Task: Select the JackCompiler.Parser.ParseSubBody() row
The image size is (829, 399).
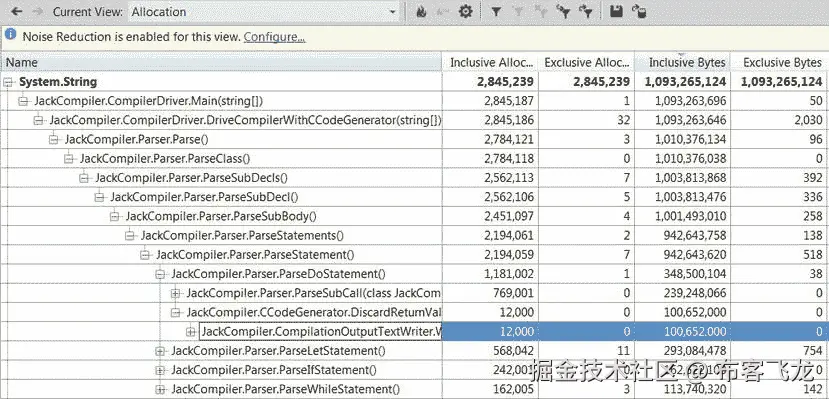Action: tap(414, 216)
